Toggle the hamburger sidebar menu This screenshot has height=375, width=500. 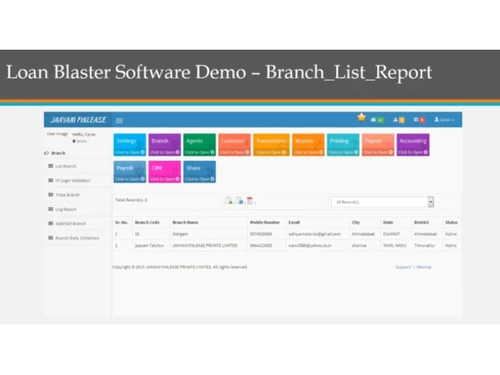[x=119, y=120]
